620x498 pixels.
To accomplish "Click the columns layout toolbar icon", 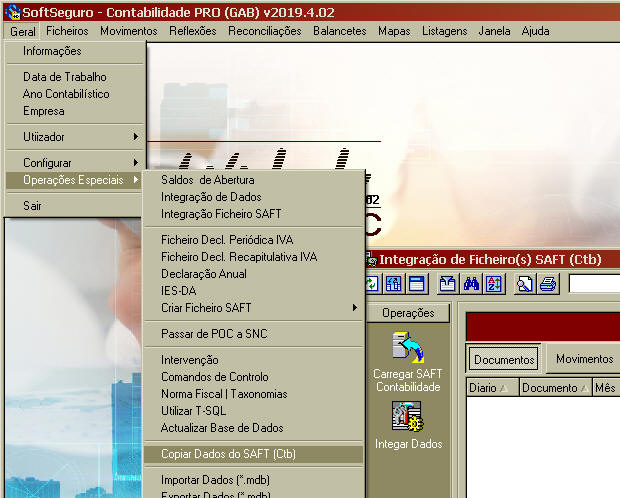I will pyautogui.click(x=393, y=284).
